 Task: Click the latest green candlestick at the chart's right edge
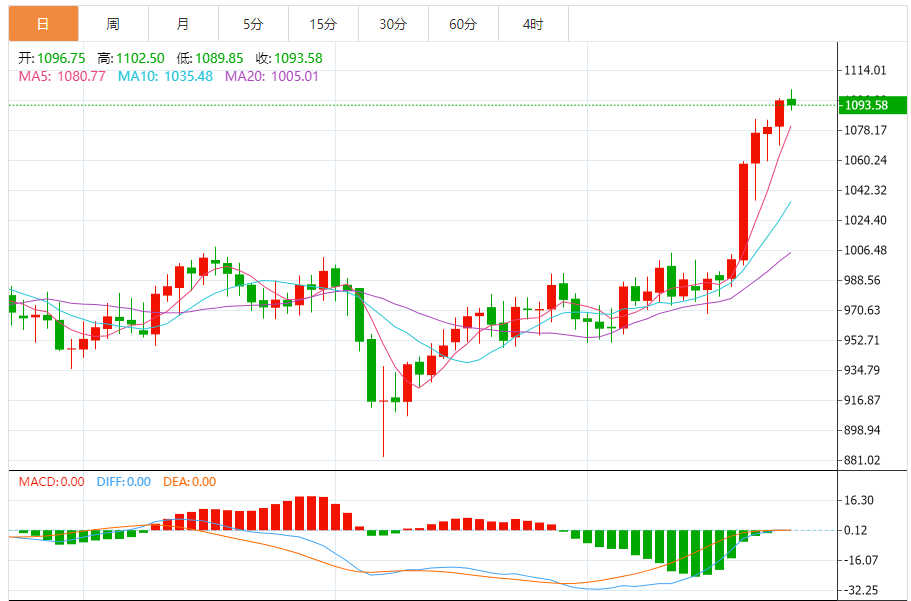point(791,102)
